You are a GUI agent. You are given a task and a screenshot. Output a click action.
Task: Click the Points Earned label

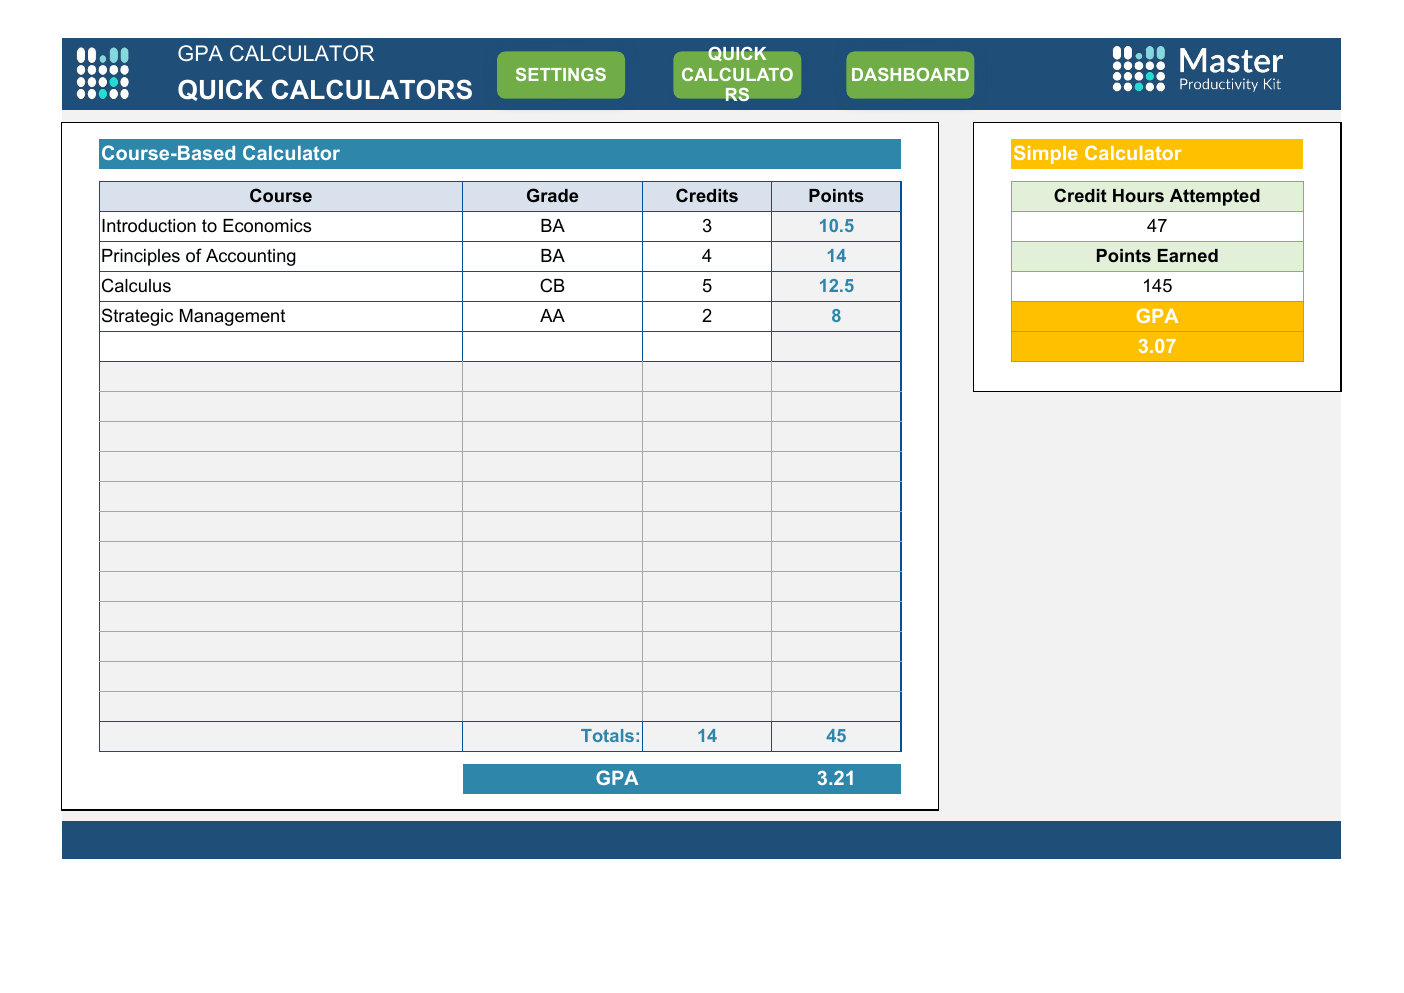point(1157,256)
